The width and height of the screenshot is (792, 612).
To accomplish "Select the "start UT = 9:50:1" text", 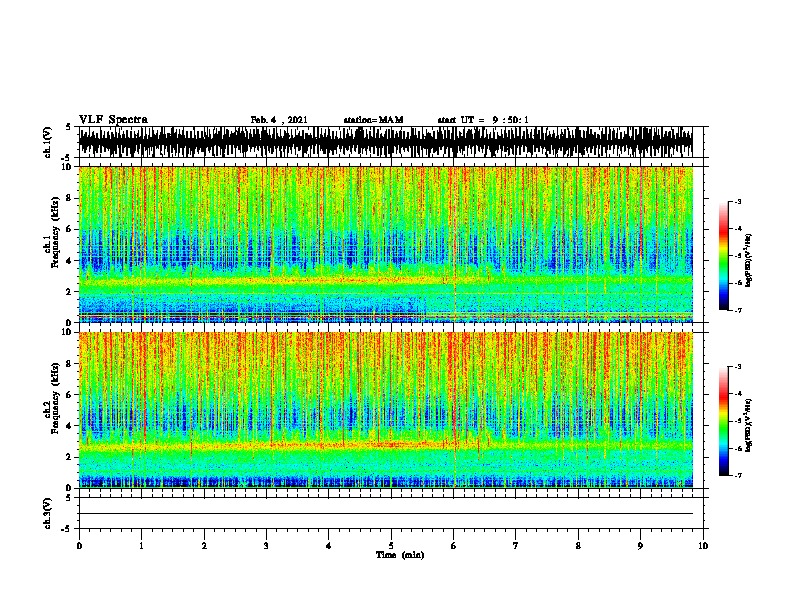I will coord(483,120).
